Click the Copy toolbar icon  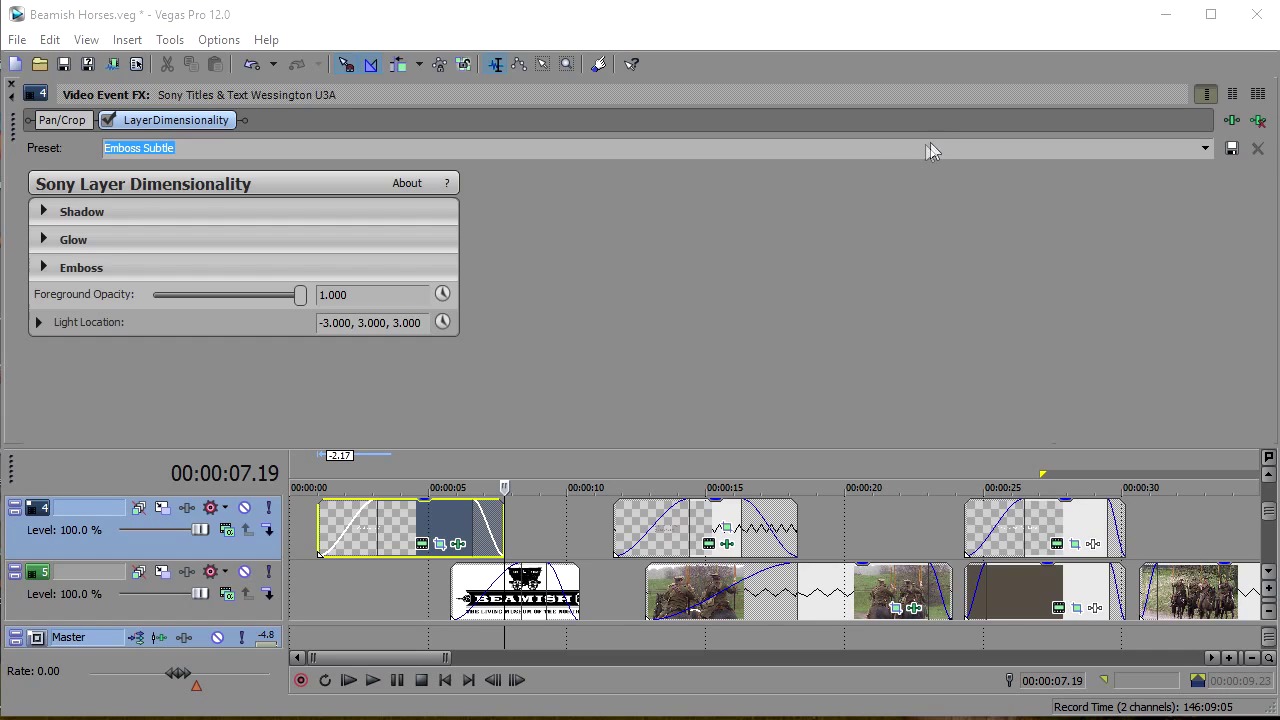click(191, 64)
